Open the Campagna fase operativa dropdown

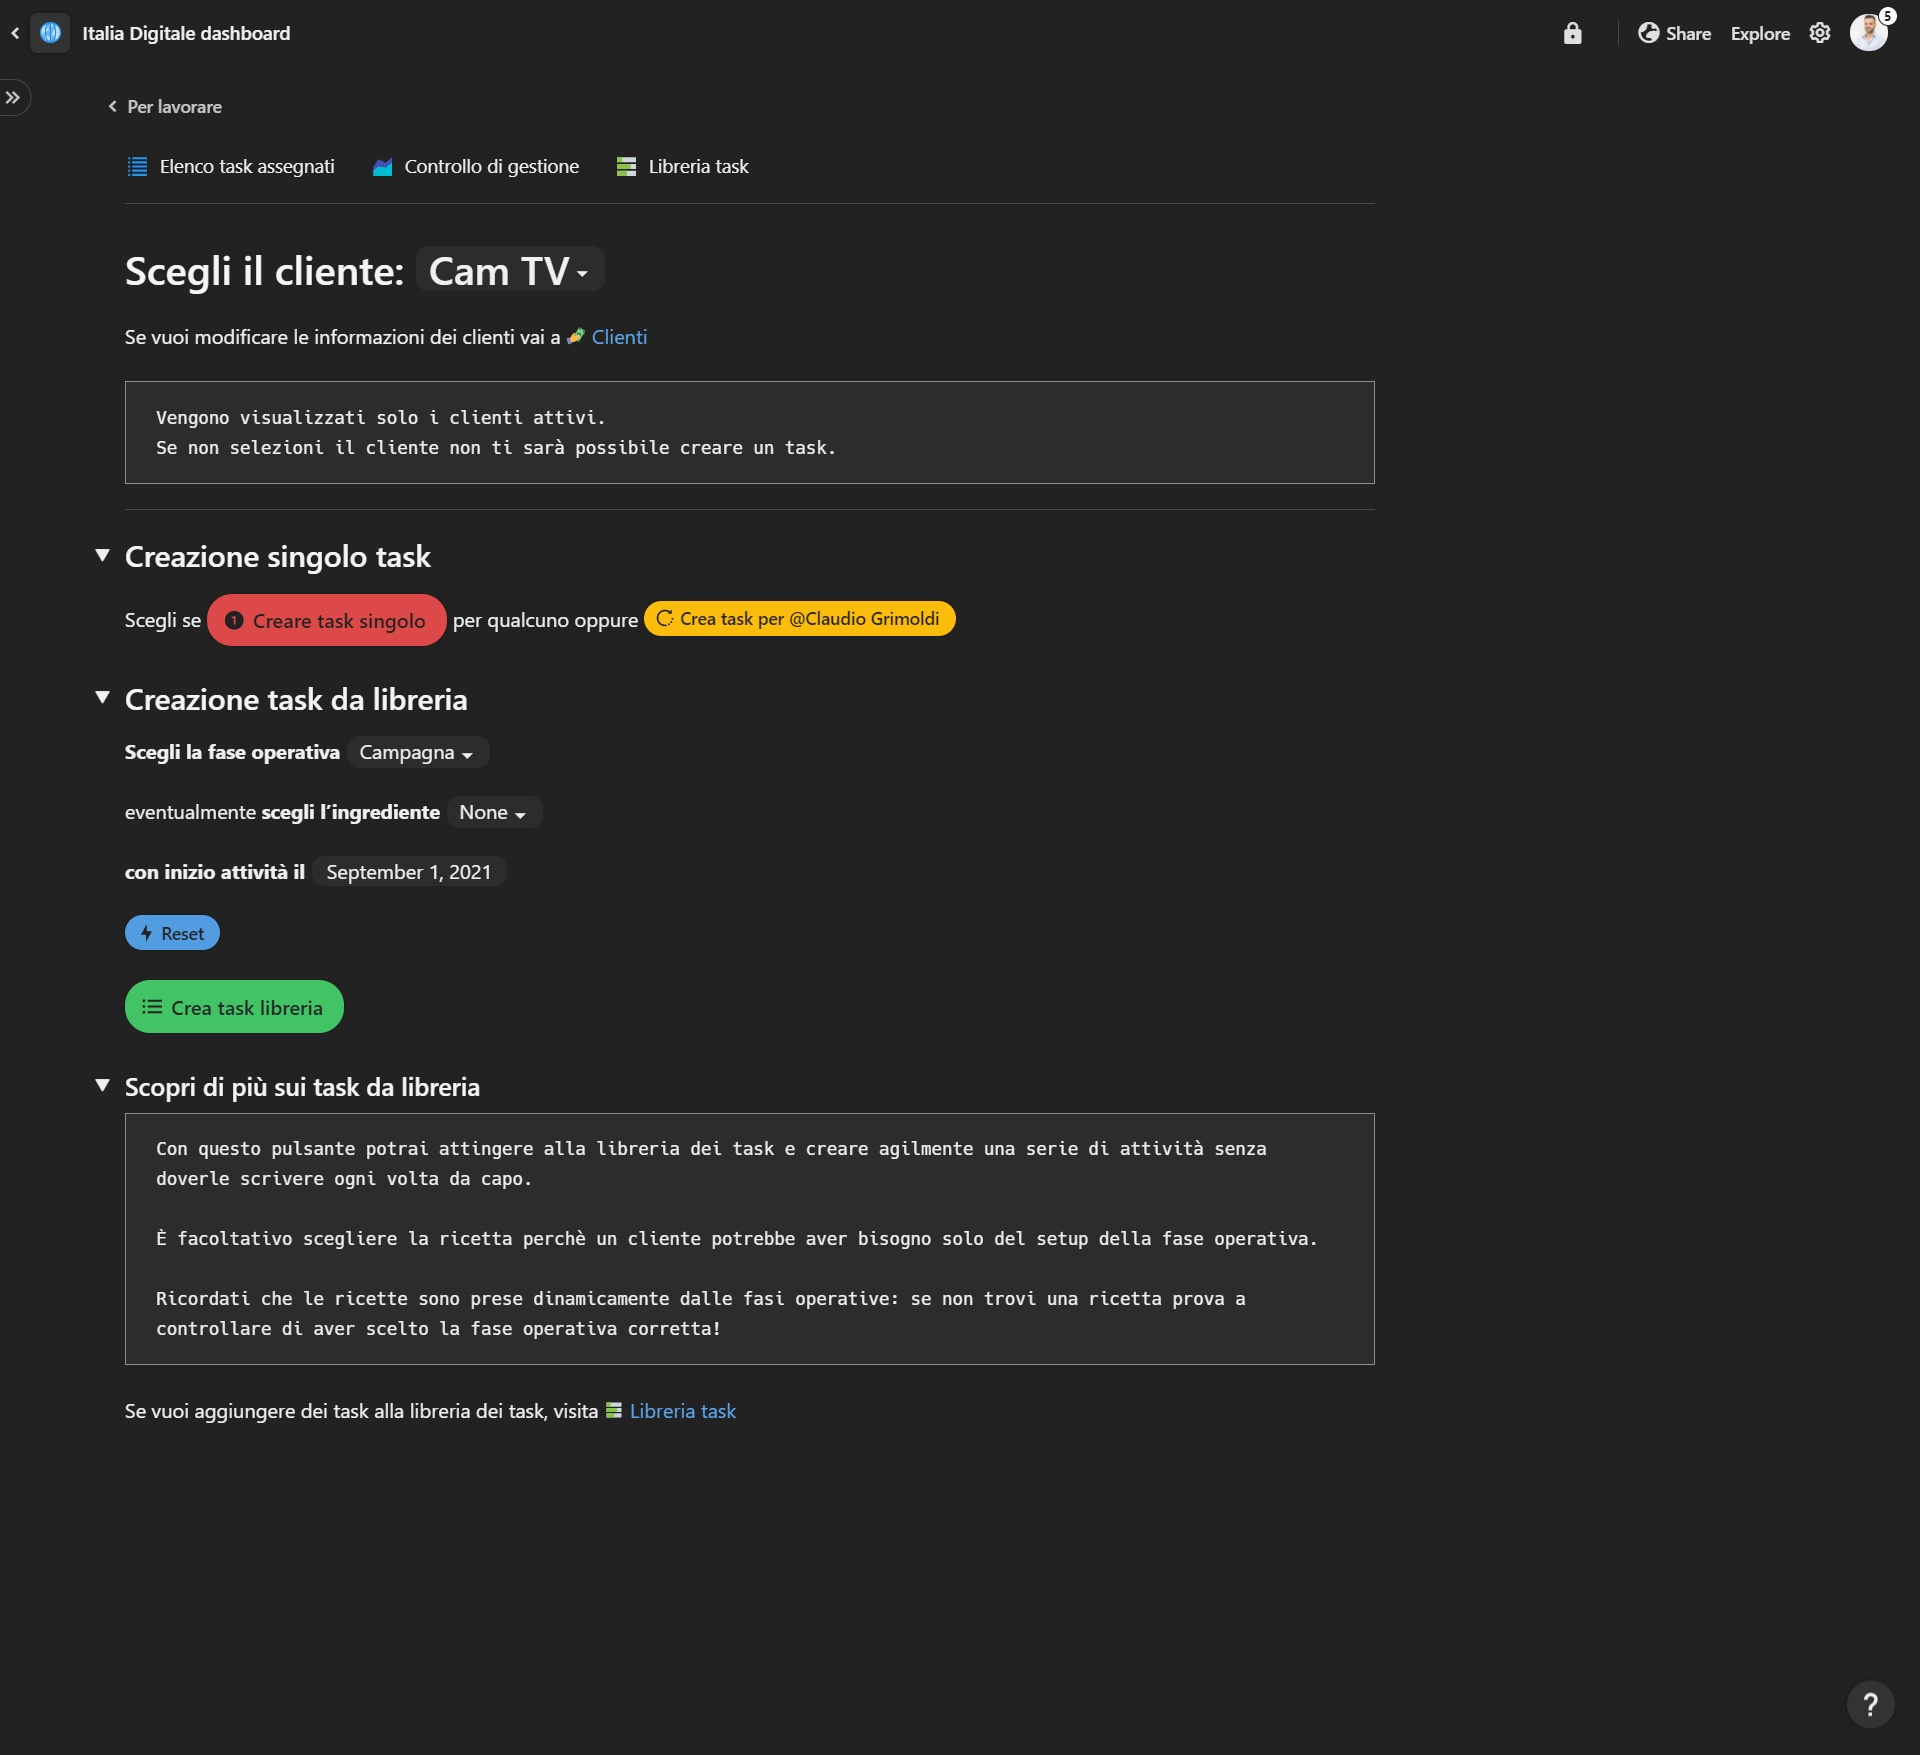[x=416, y=753]
